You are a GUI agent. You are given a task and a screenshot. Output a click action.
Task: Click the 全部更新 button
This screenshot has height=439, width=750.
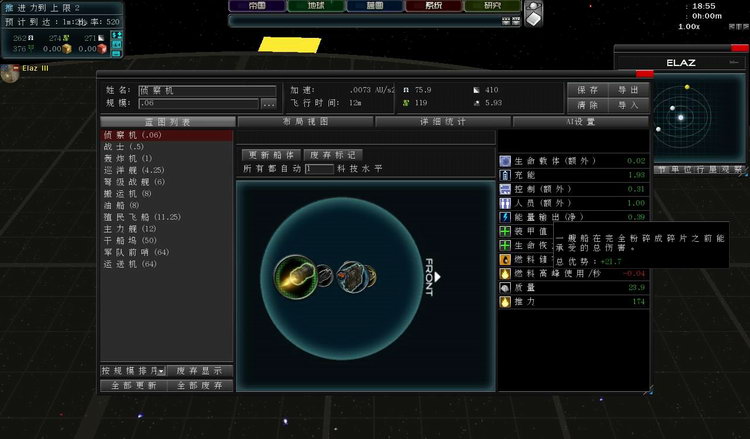click(x=133, y=385)
